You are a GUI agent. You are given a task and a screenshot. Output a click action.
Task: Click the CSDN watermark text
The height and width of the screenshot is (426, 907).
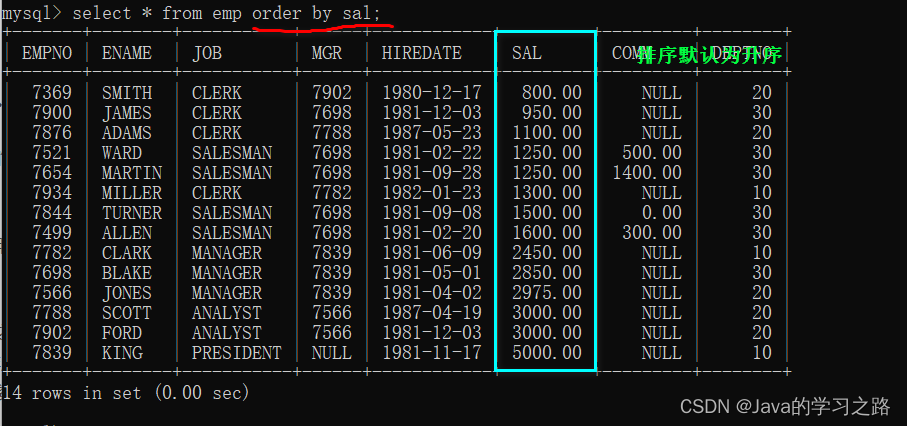(x=784, y=407)
